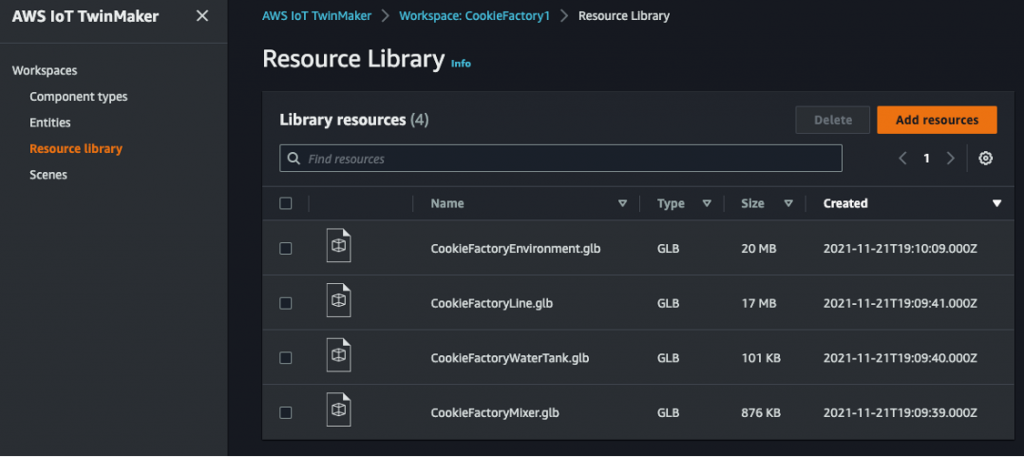
Task: Click the 101 KB size value
Action: [x=761, y=358]
